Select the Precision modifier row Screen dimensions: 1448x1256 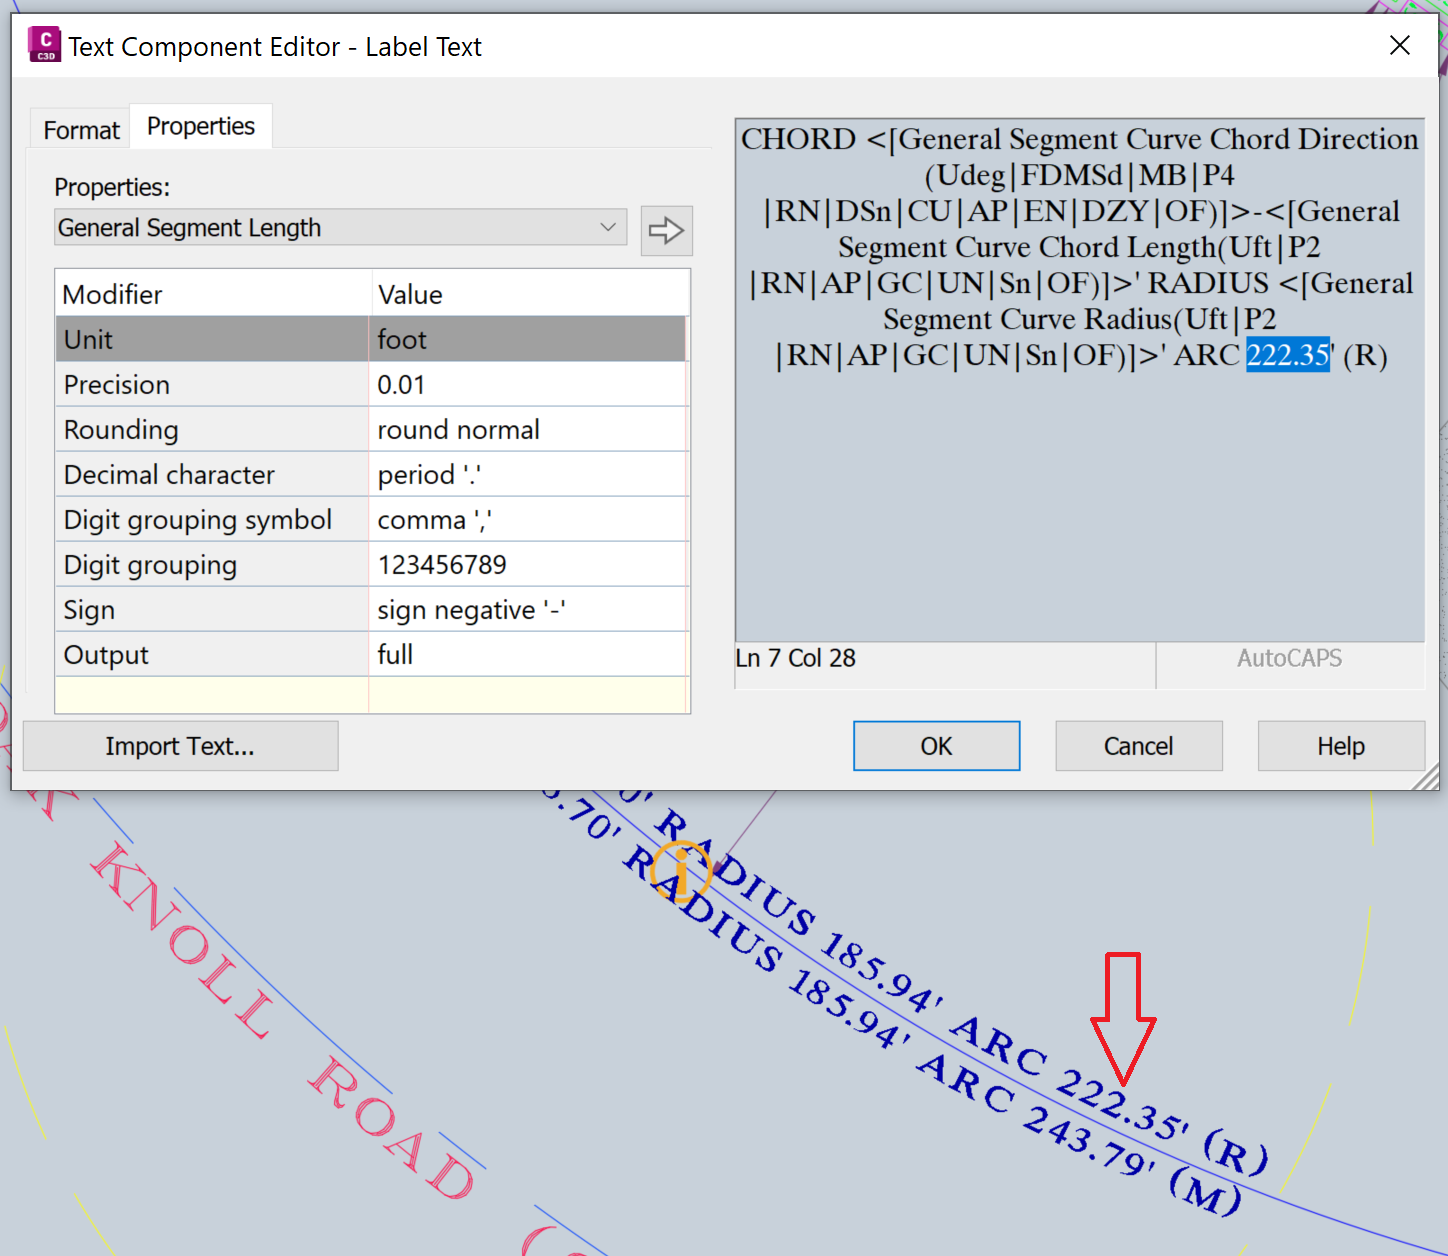pos(211,384)
